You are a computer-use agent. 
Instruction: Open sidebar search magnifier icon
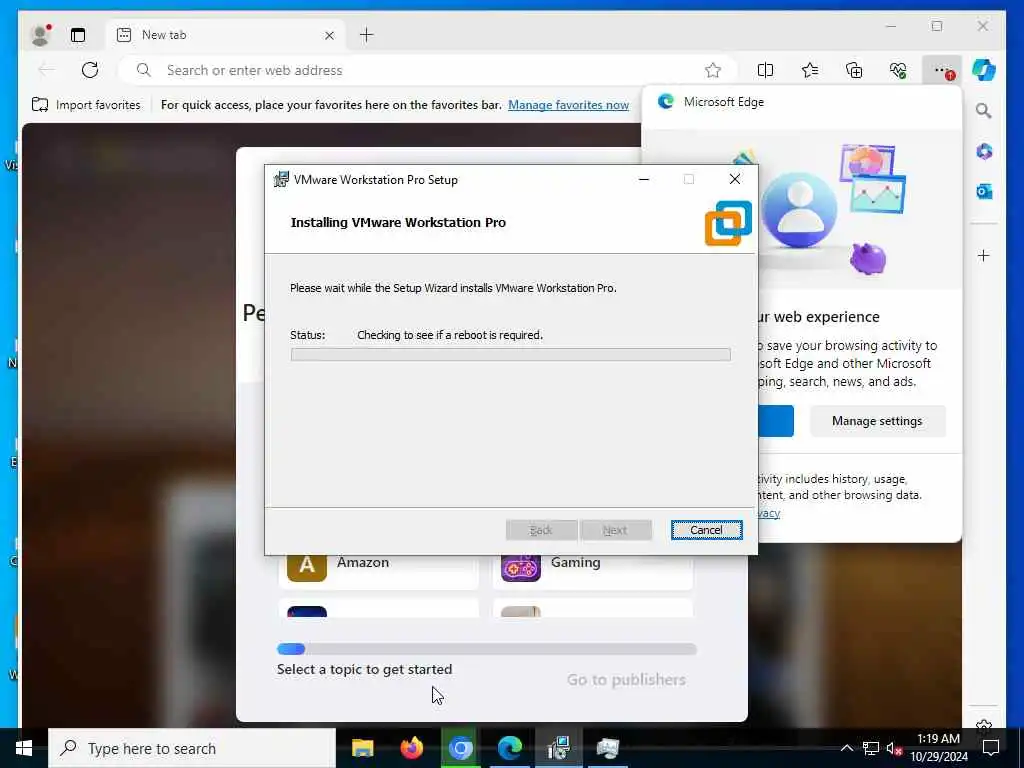984,111
